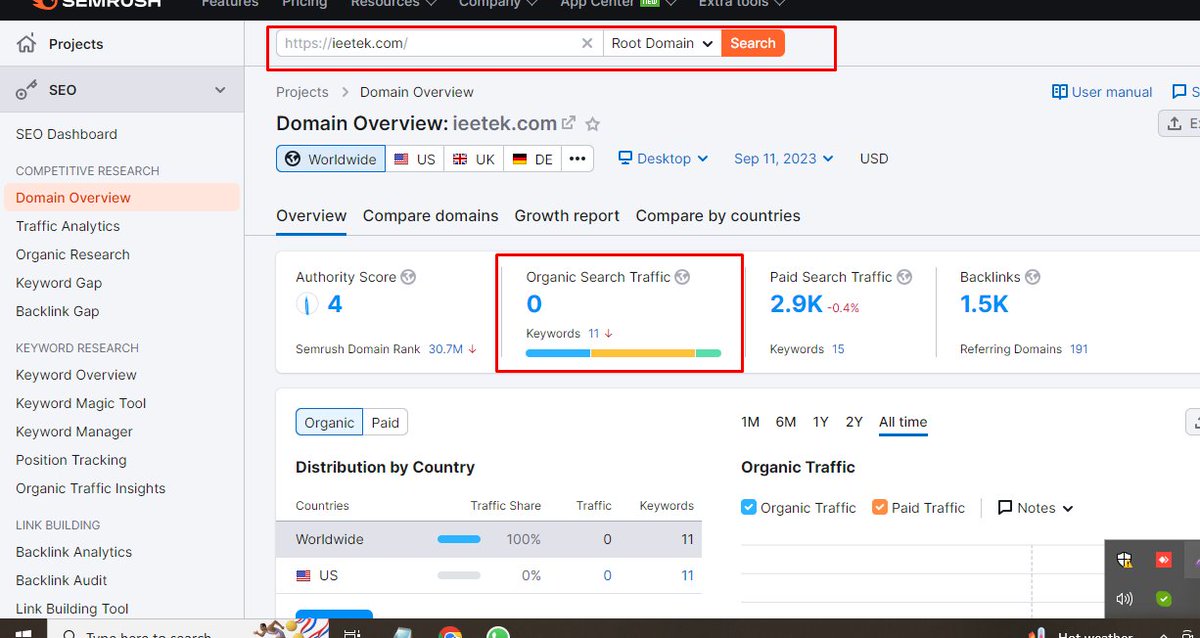This screenshot has width=1200, height=638.
Task: Switch to the Overview tab
Action: pyautogui.click(x=311, y=216)
